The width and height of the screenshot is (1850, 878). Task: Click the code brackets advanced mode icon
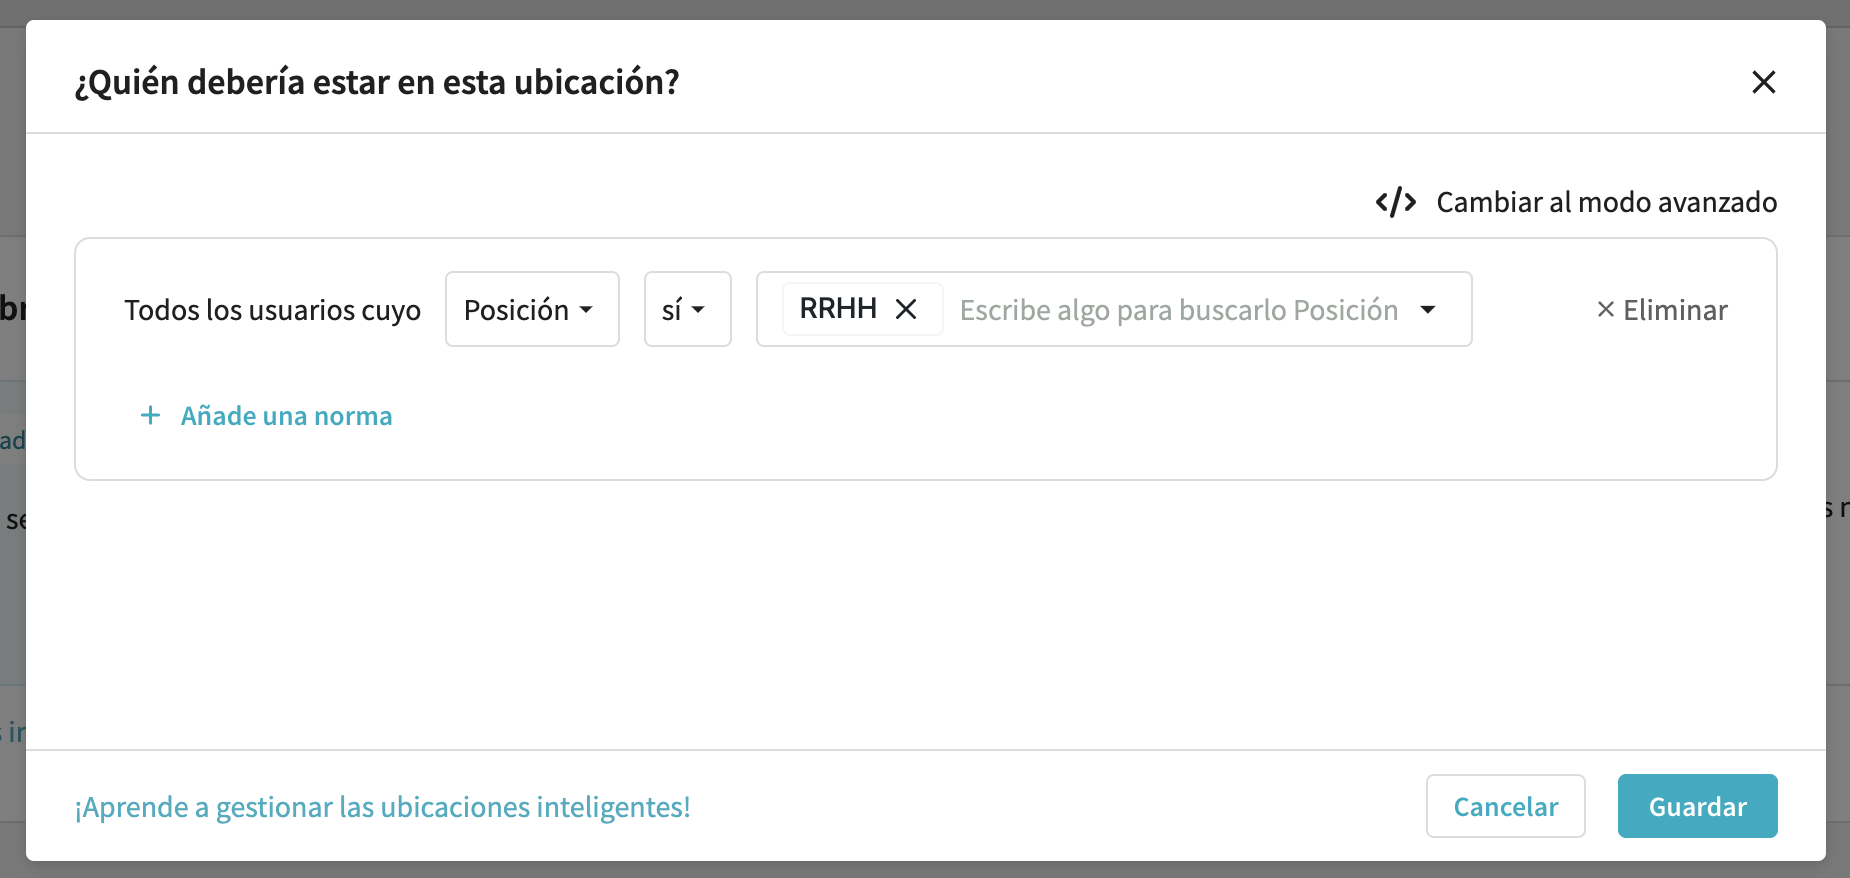1395,202
